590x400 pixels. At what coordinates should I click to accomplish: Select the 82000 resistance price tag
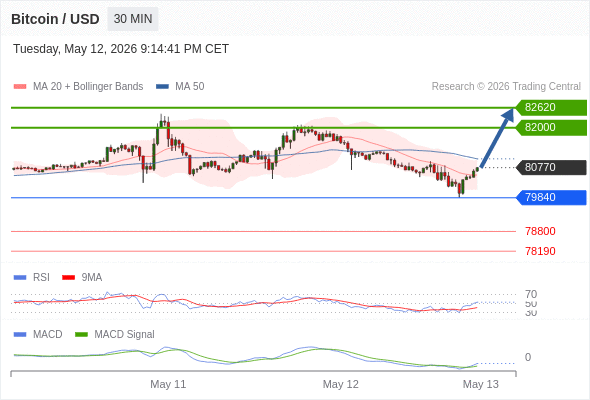click(x=551, y=128)
